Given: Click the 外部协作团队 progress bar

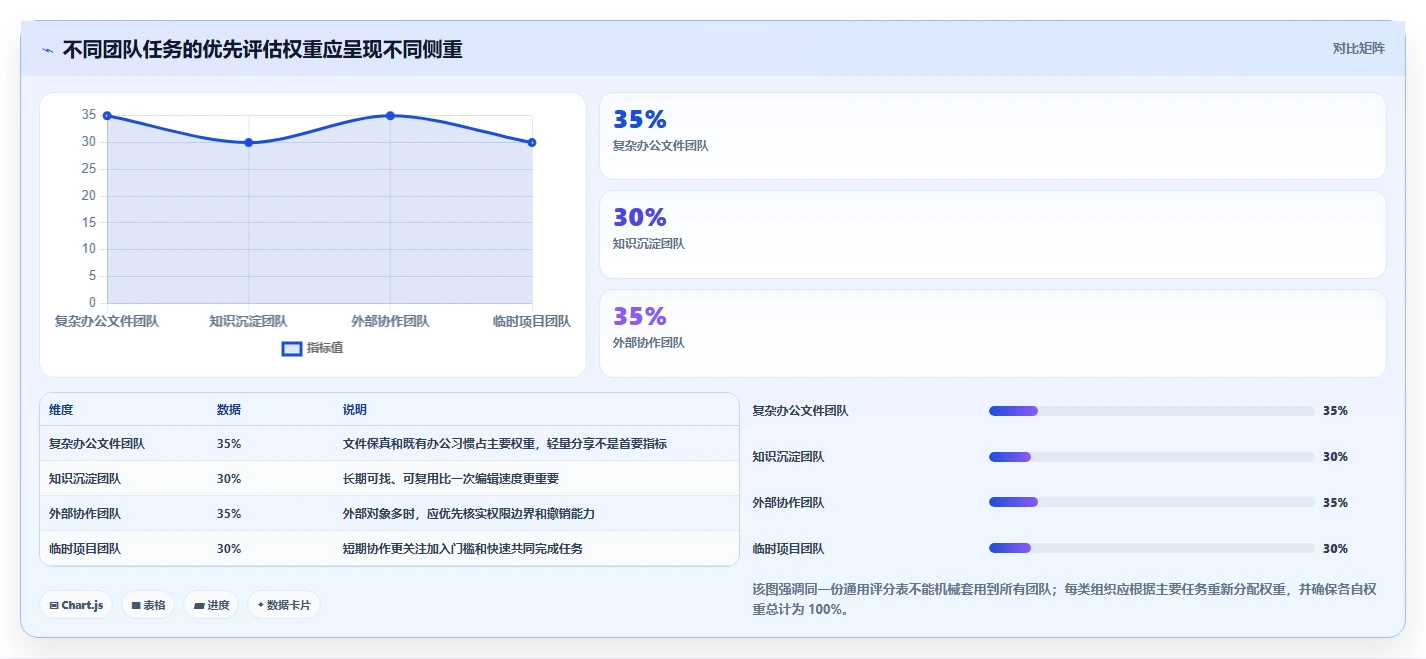Looking at the screenshot, I should 1151,502.
